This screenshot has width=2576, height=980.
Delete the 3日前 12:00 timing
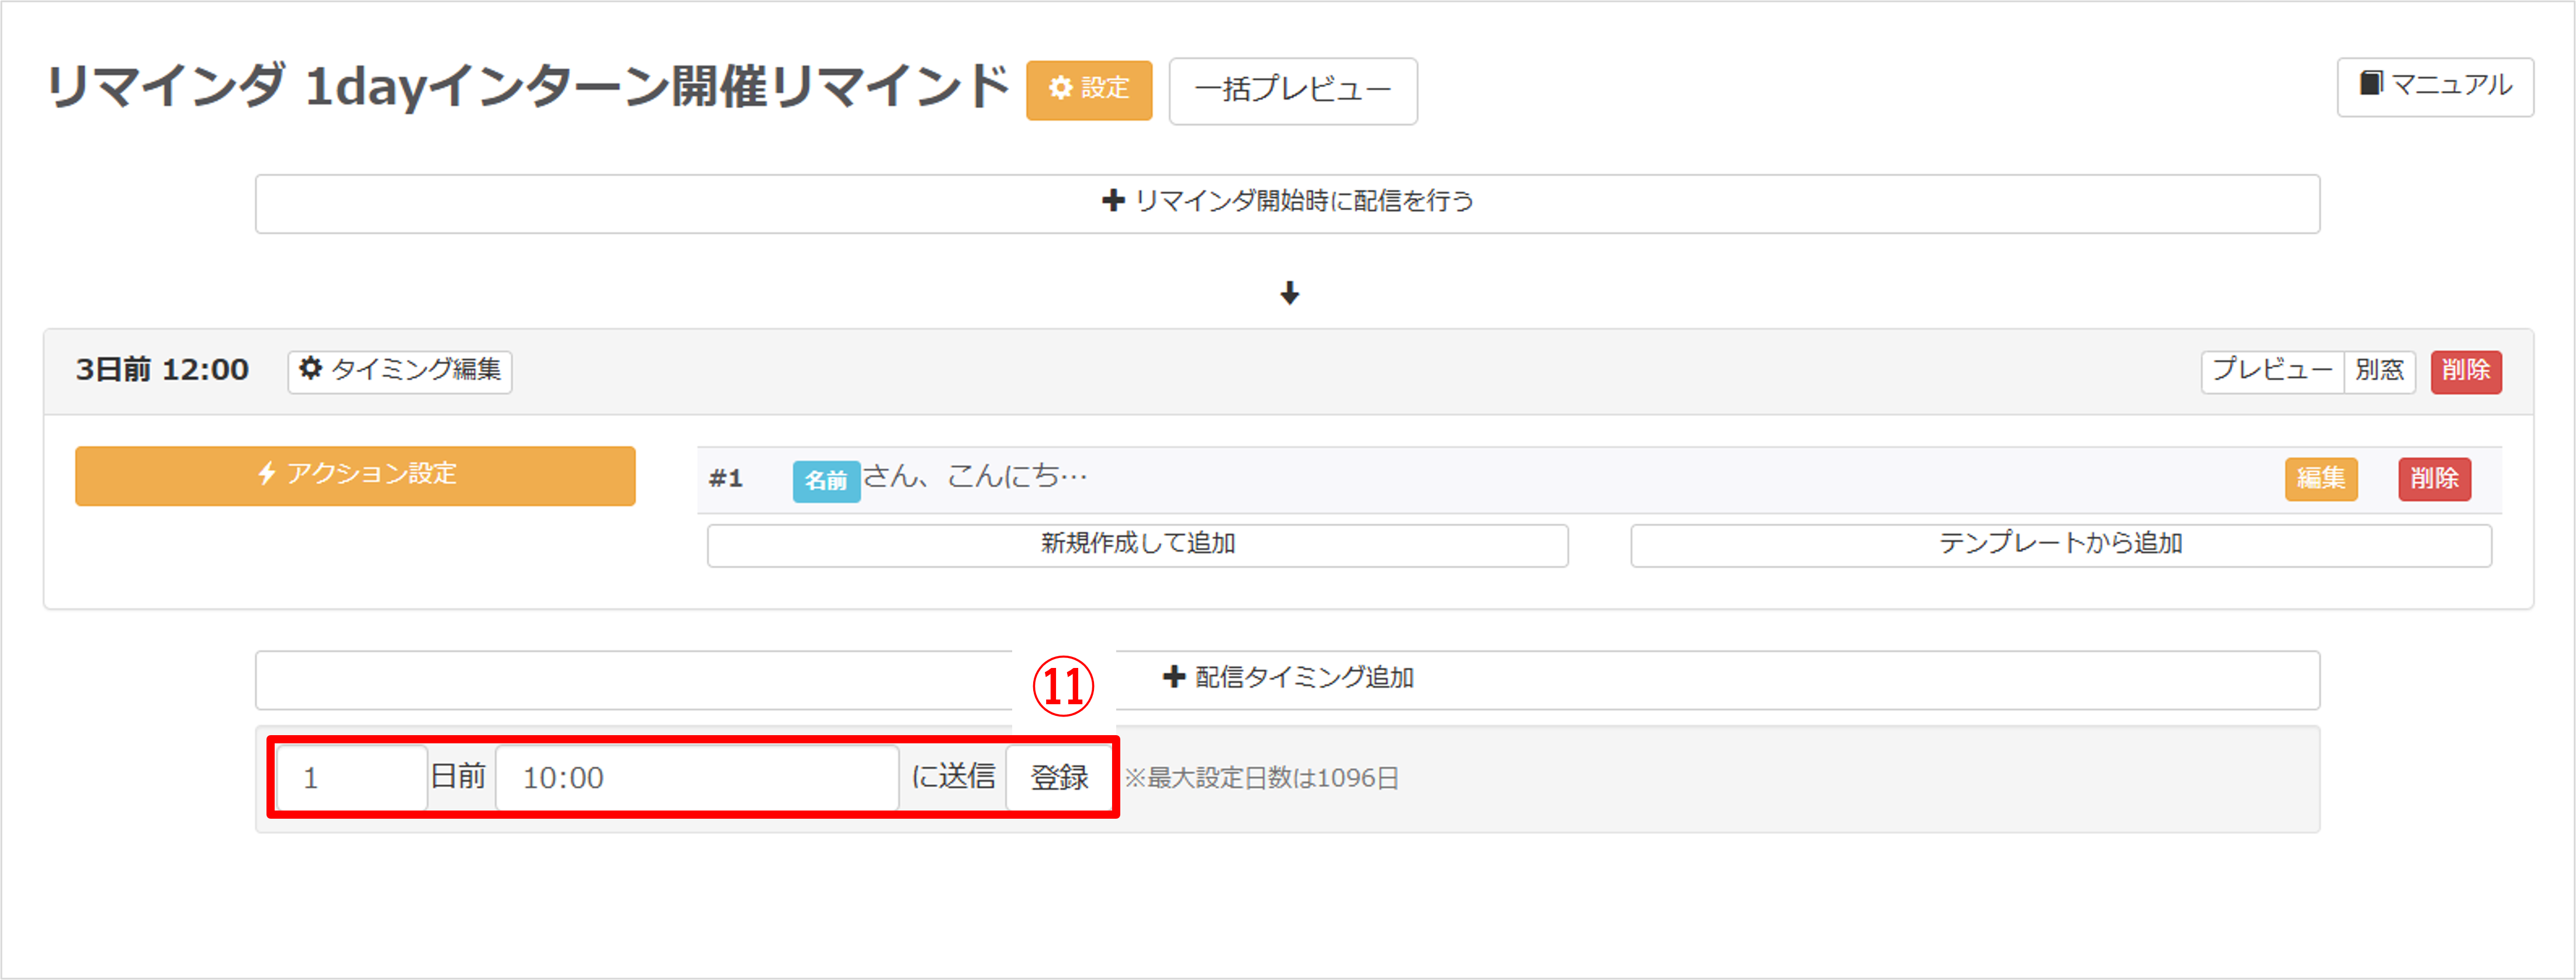click(2465, 371)
